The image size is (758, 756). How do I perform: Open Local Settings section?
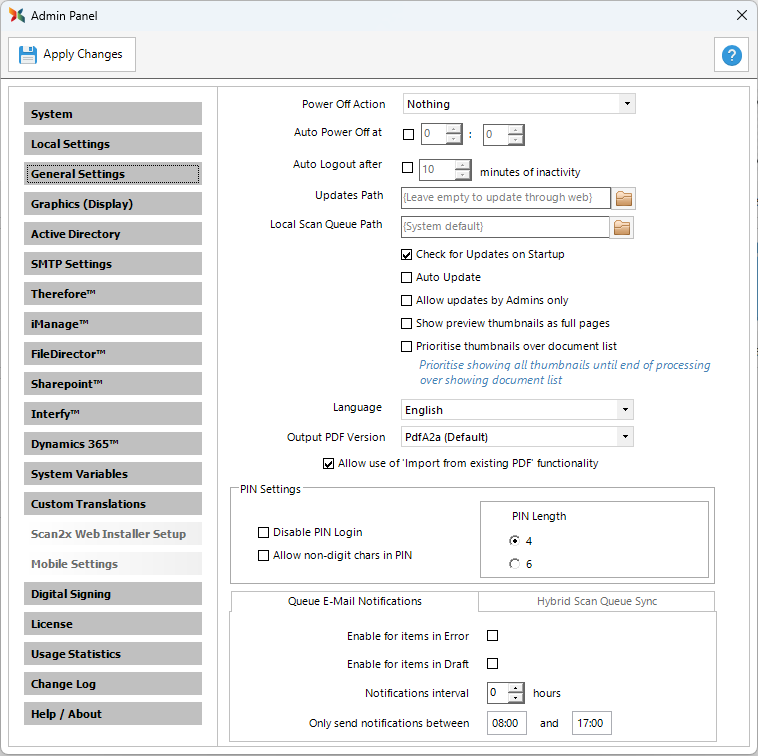click(113, 144)
